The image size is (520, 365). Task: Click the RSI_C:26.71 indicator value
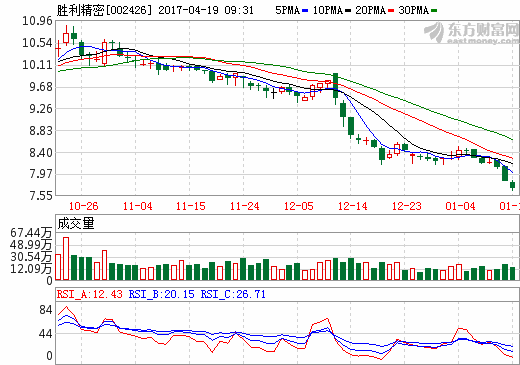click(233, 294)
